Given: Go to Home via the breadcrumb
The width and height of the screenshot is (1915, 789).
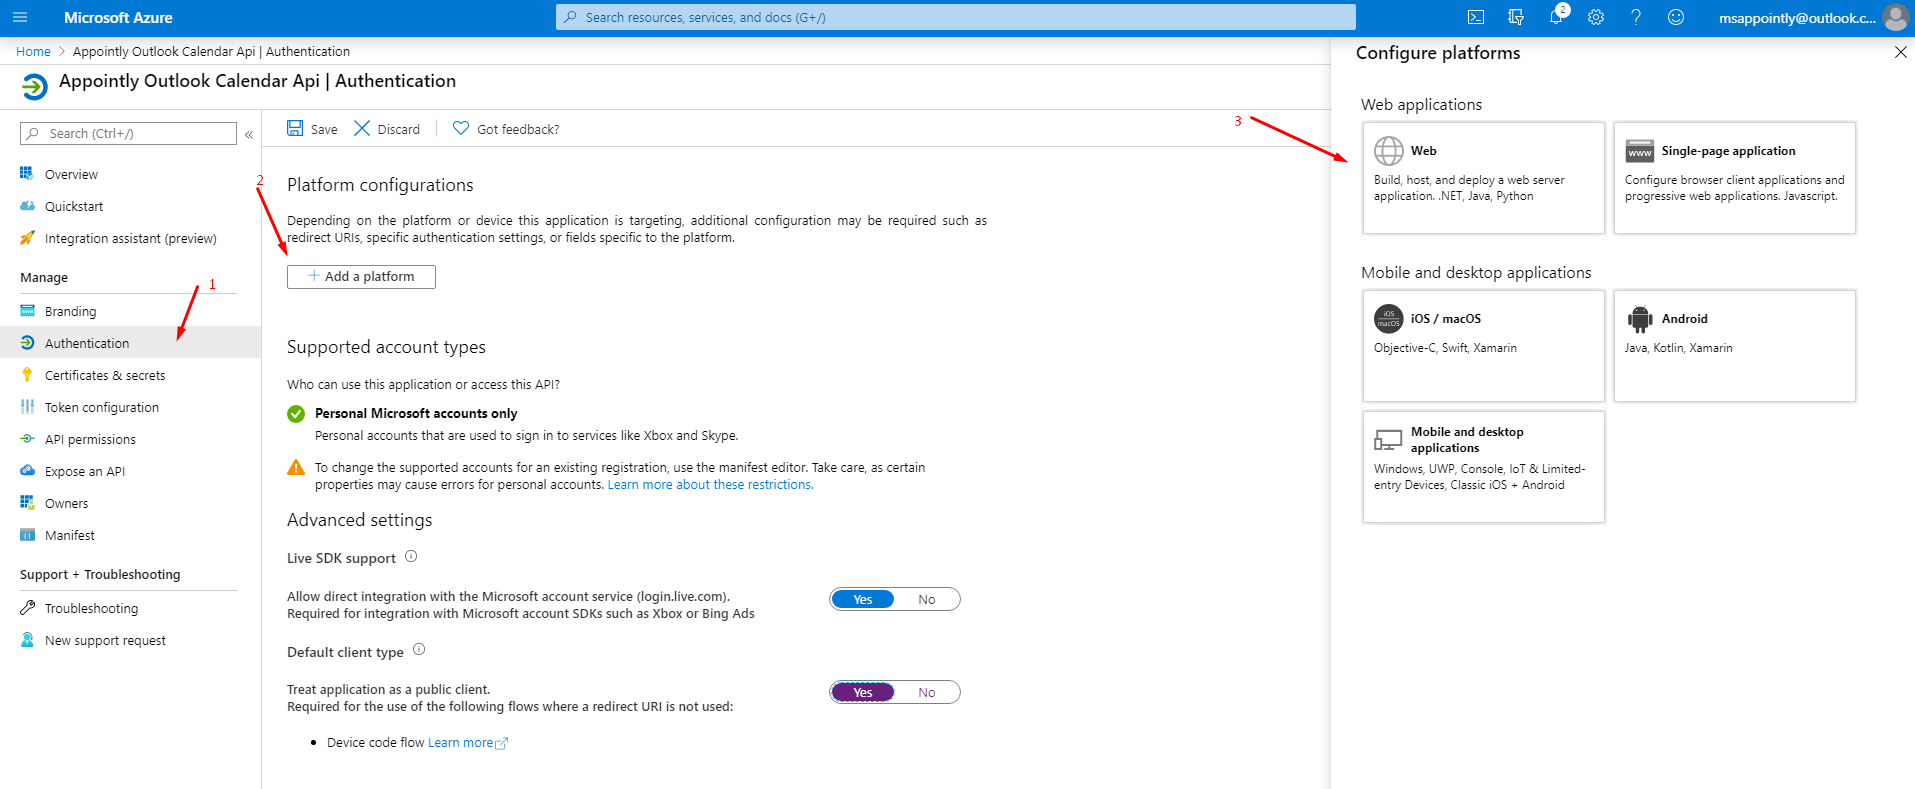Looking at the screenshot, I should click(33, 51).
